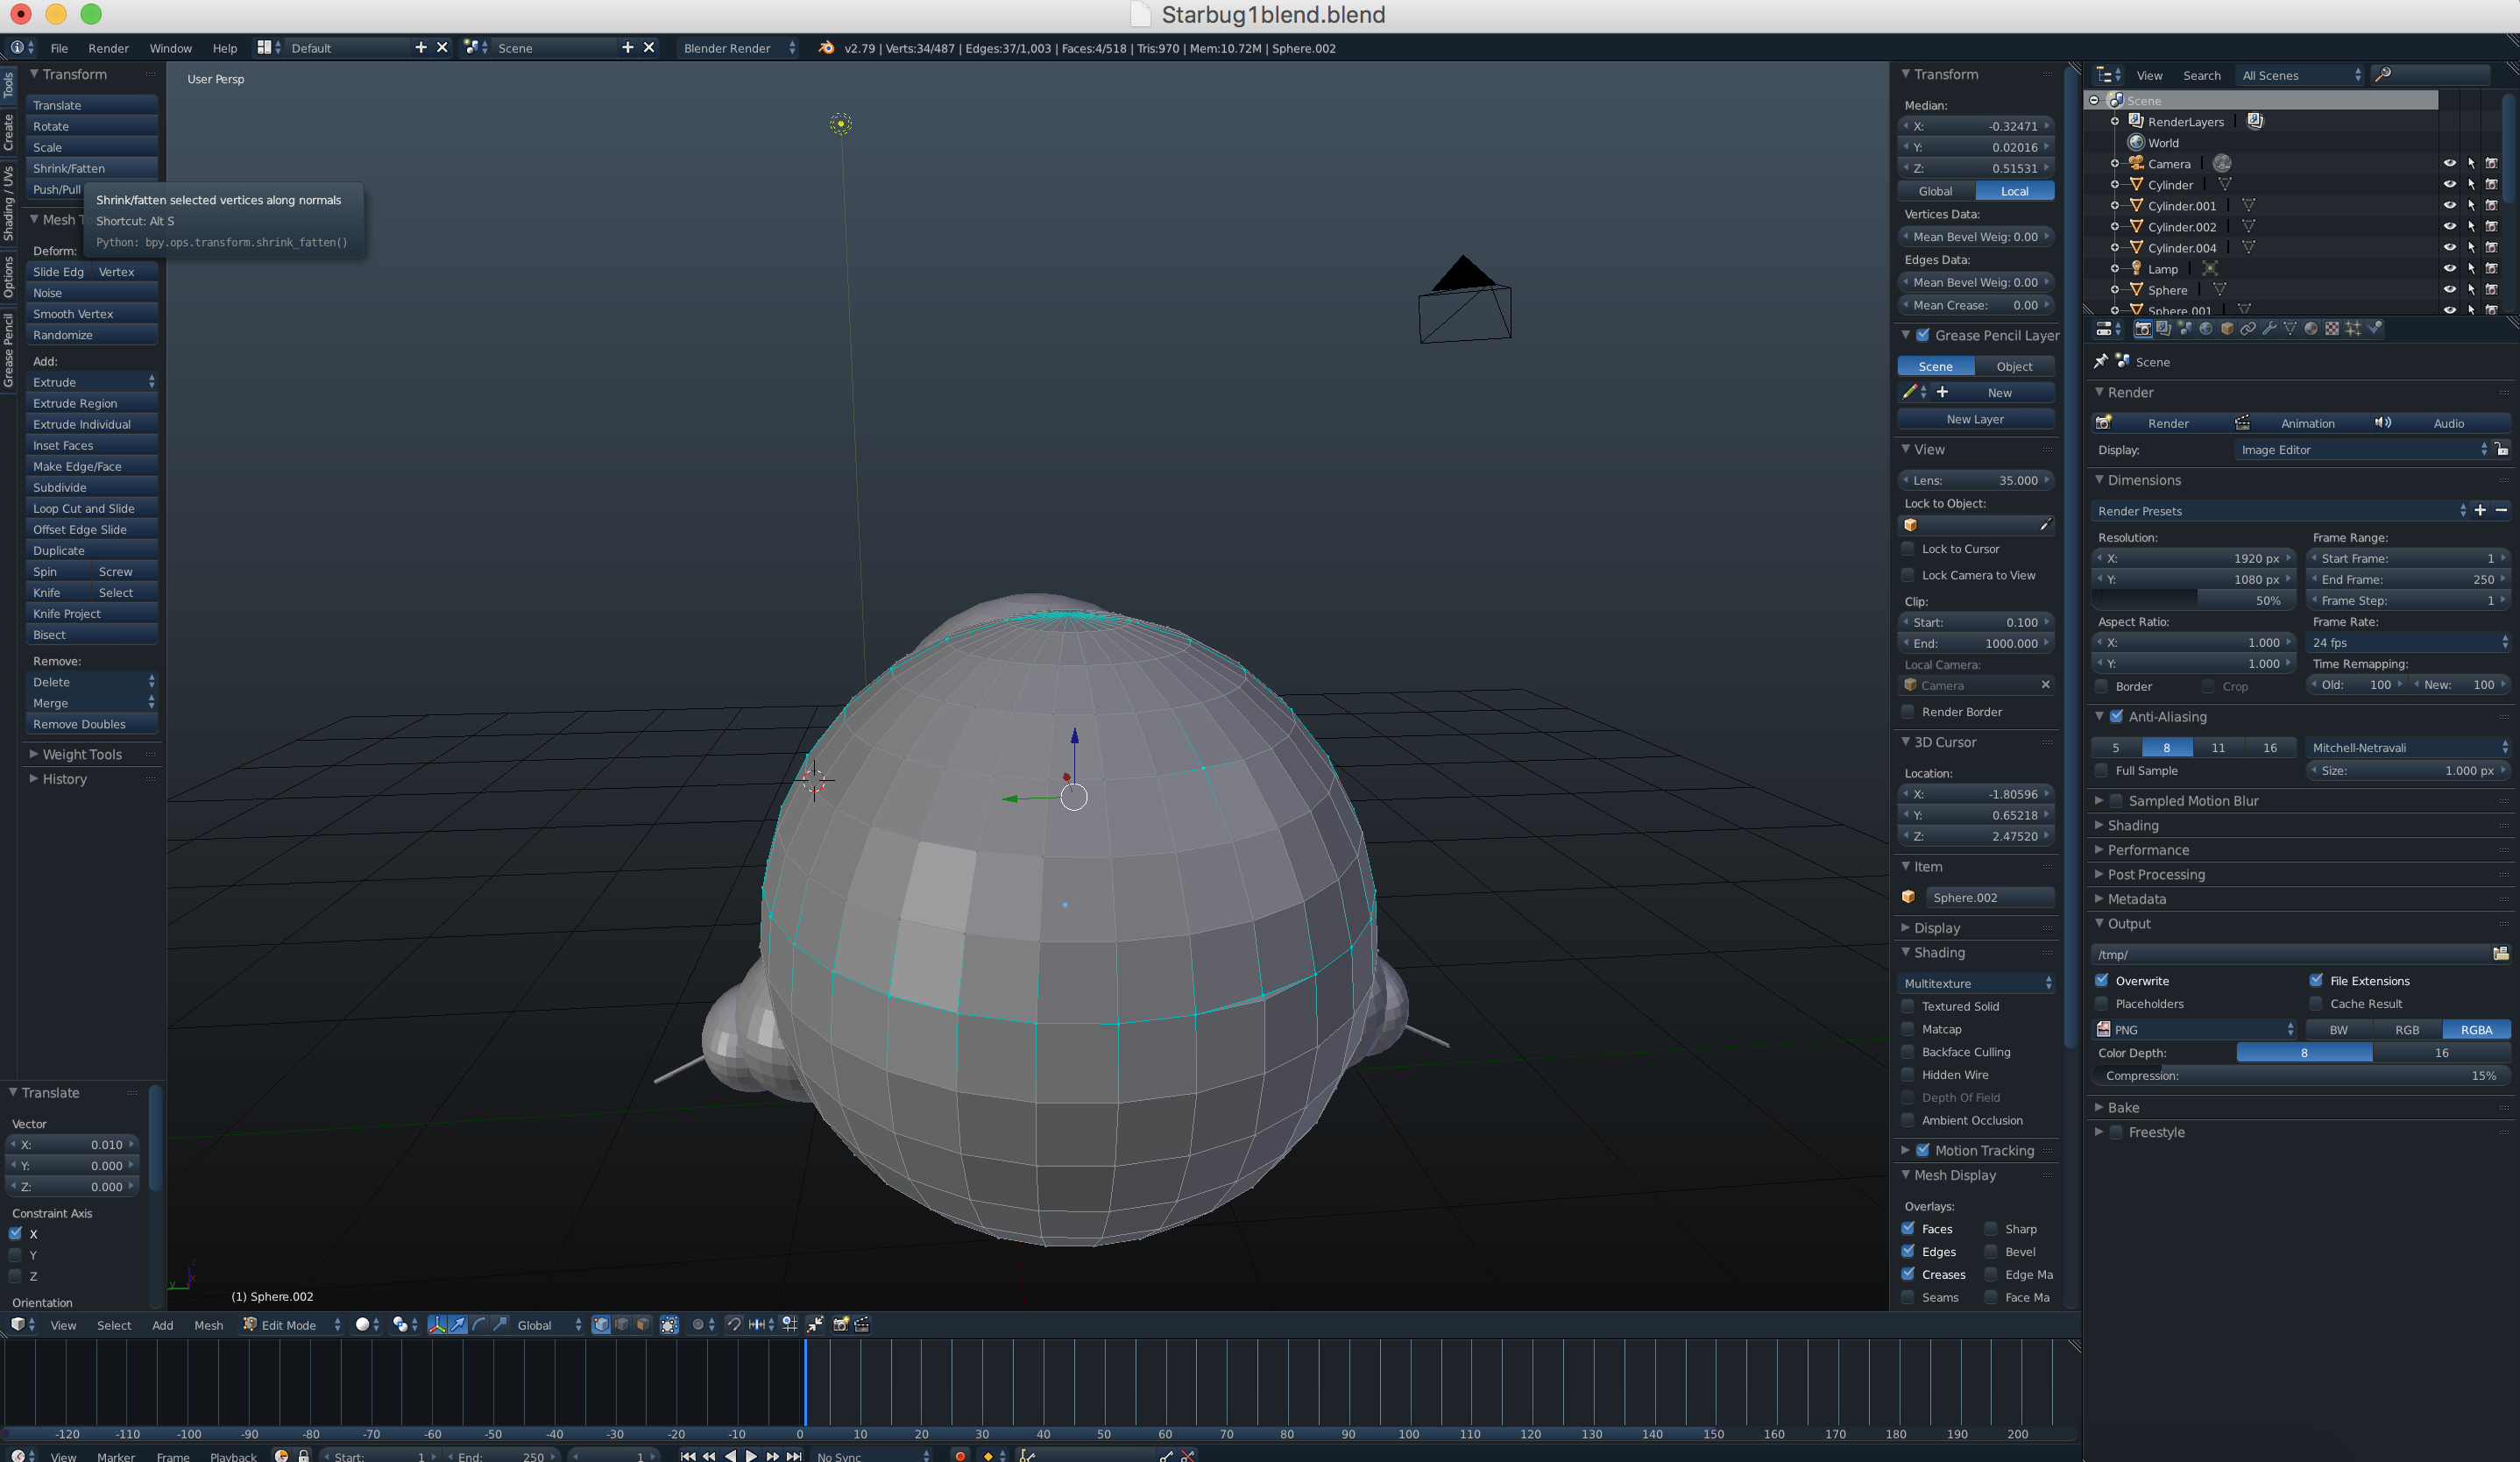Switch to the Create tool shelf tab
Screen dimensions: 2520x1462
tap(8, 132)
